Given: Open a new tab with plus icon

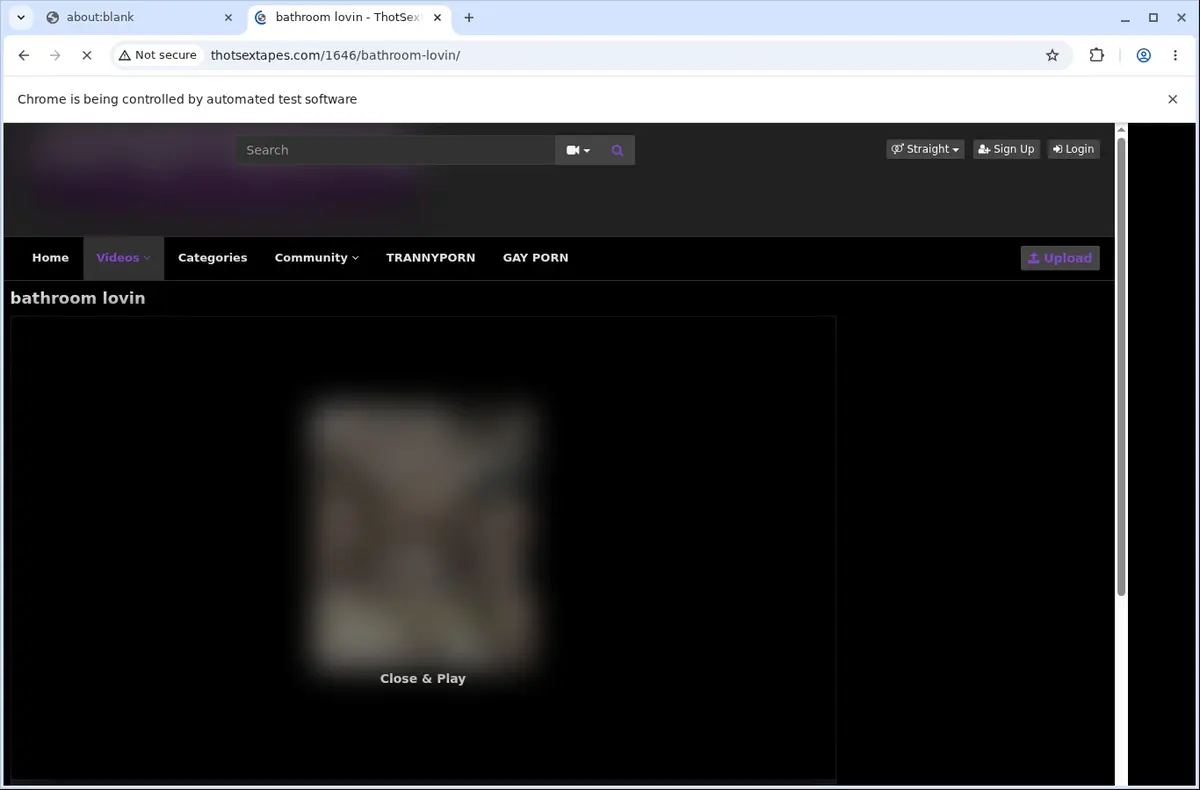Looking at the screenshot, I should (x=469, y=17).
